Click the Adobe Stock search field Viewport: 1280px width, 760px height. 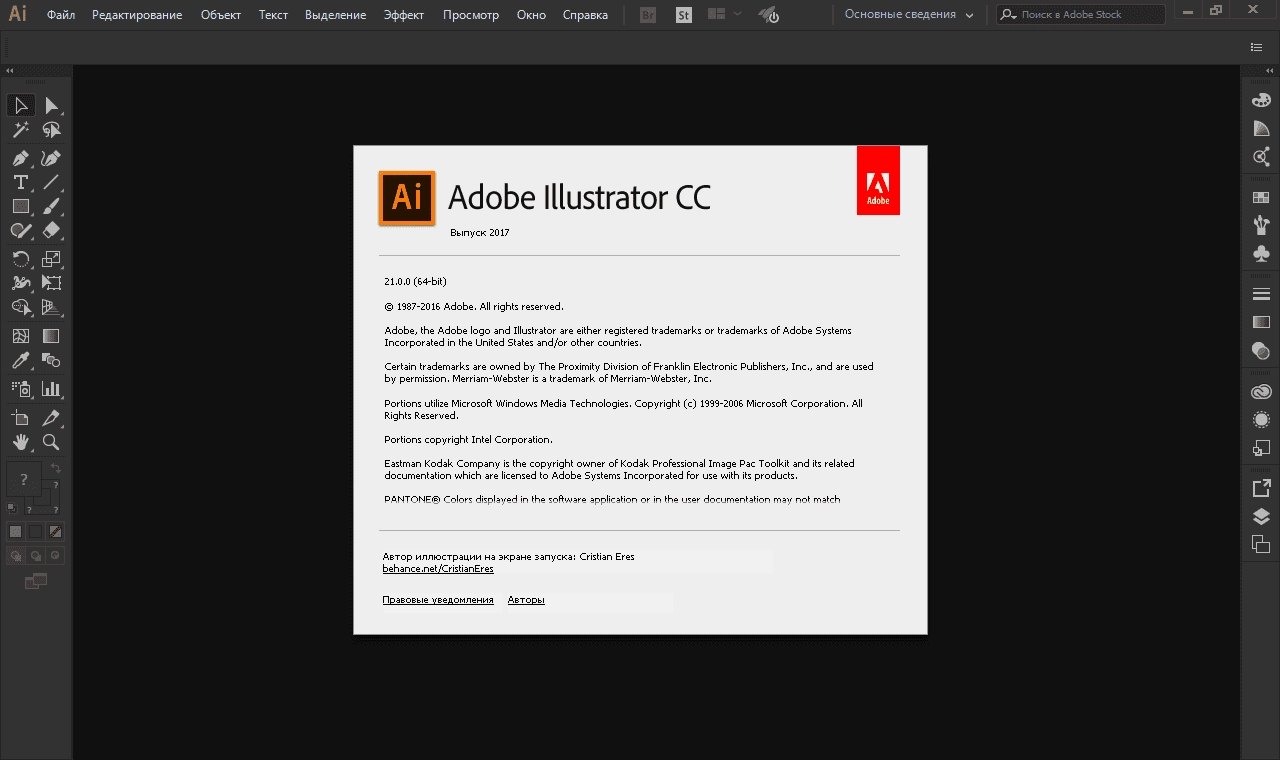click(1081, 15)
